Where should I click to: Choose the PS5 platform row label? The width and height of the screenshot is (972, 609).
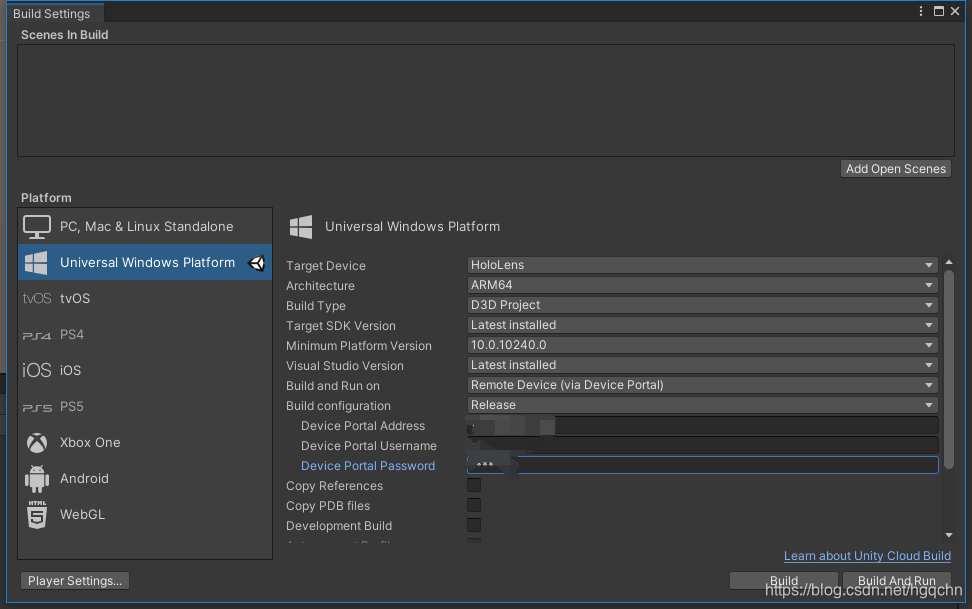click(72, 407)
